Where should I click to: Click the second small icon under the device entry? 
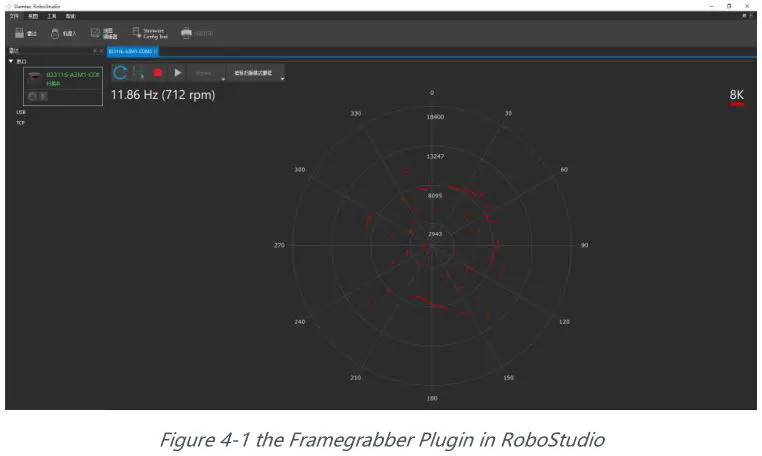tap(43, 96)
